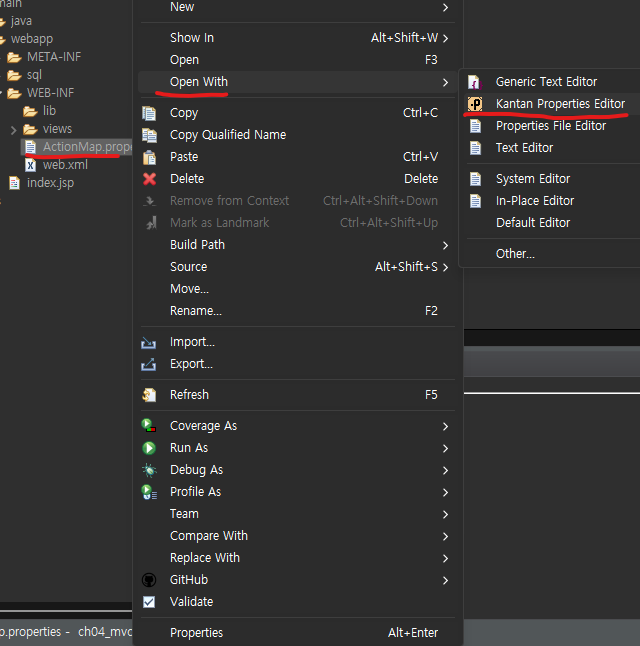Click the Coverage As icon

tap(148, 425)
